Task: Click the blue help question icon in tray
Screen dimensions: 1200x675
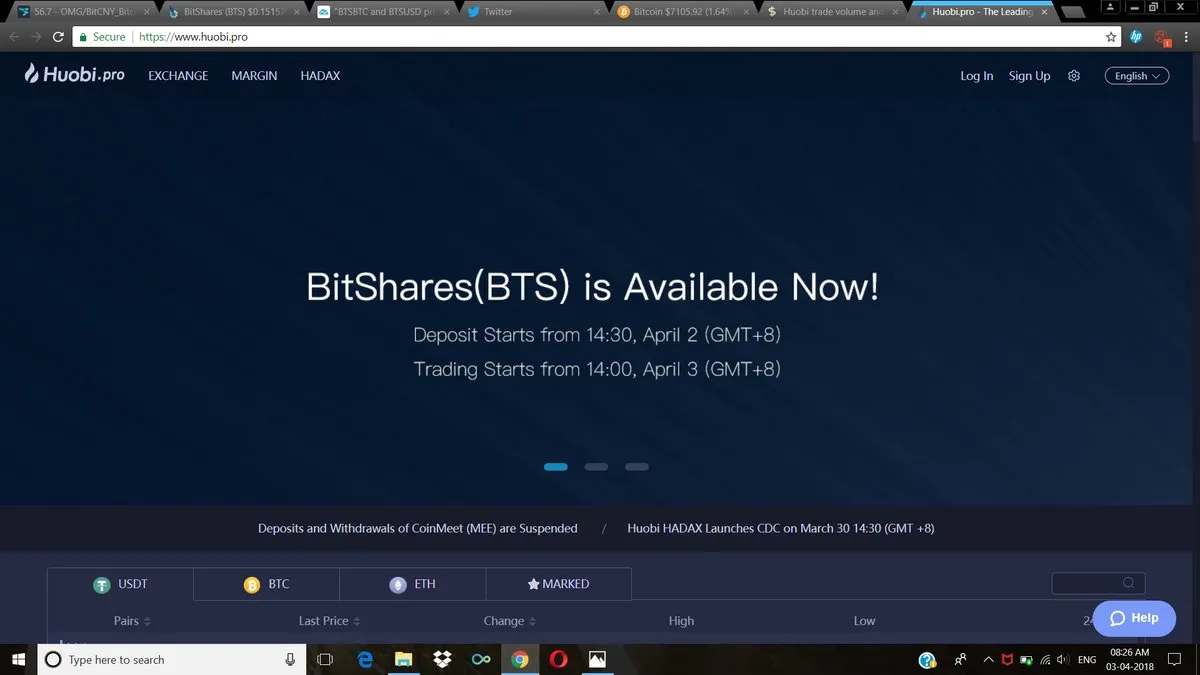Action: coord(927,660)
